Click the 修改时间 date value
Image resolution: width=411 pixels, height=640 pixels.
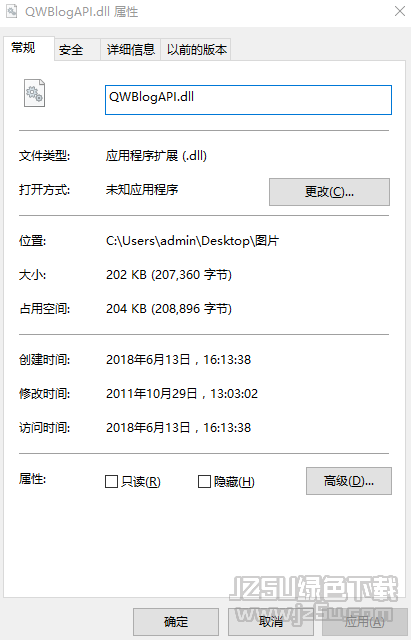pos(182,394)
